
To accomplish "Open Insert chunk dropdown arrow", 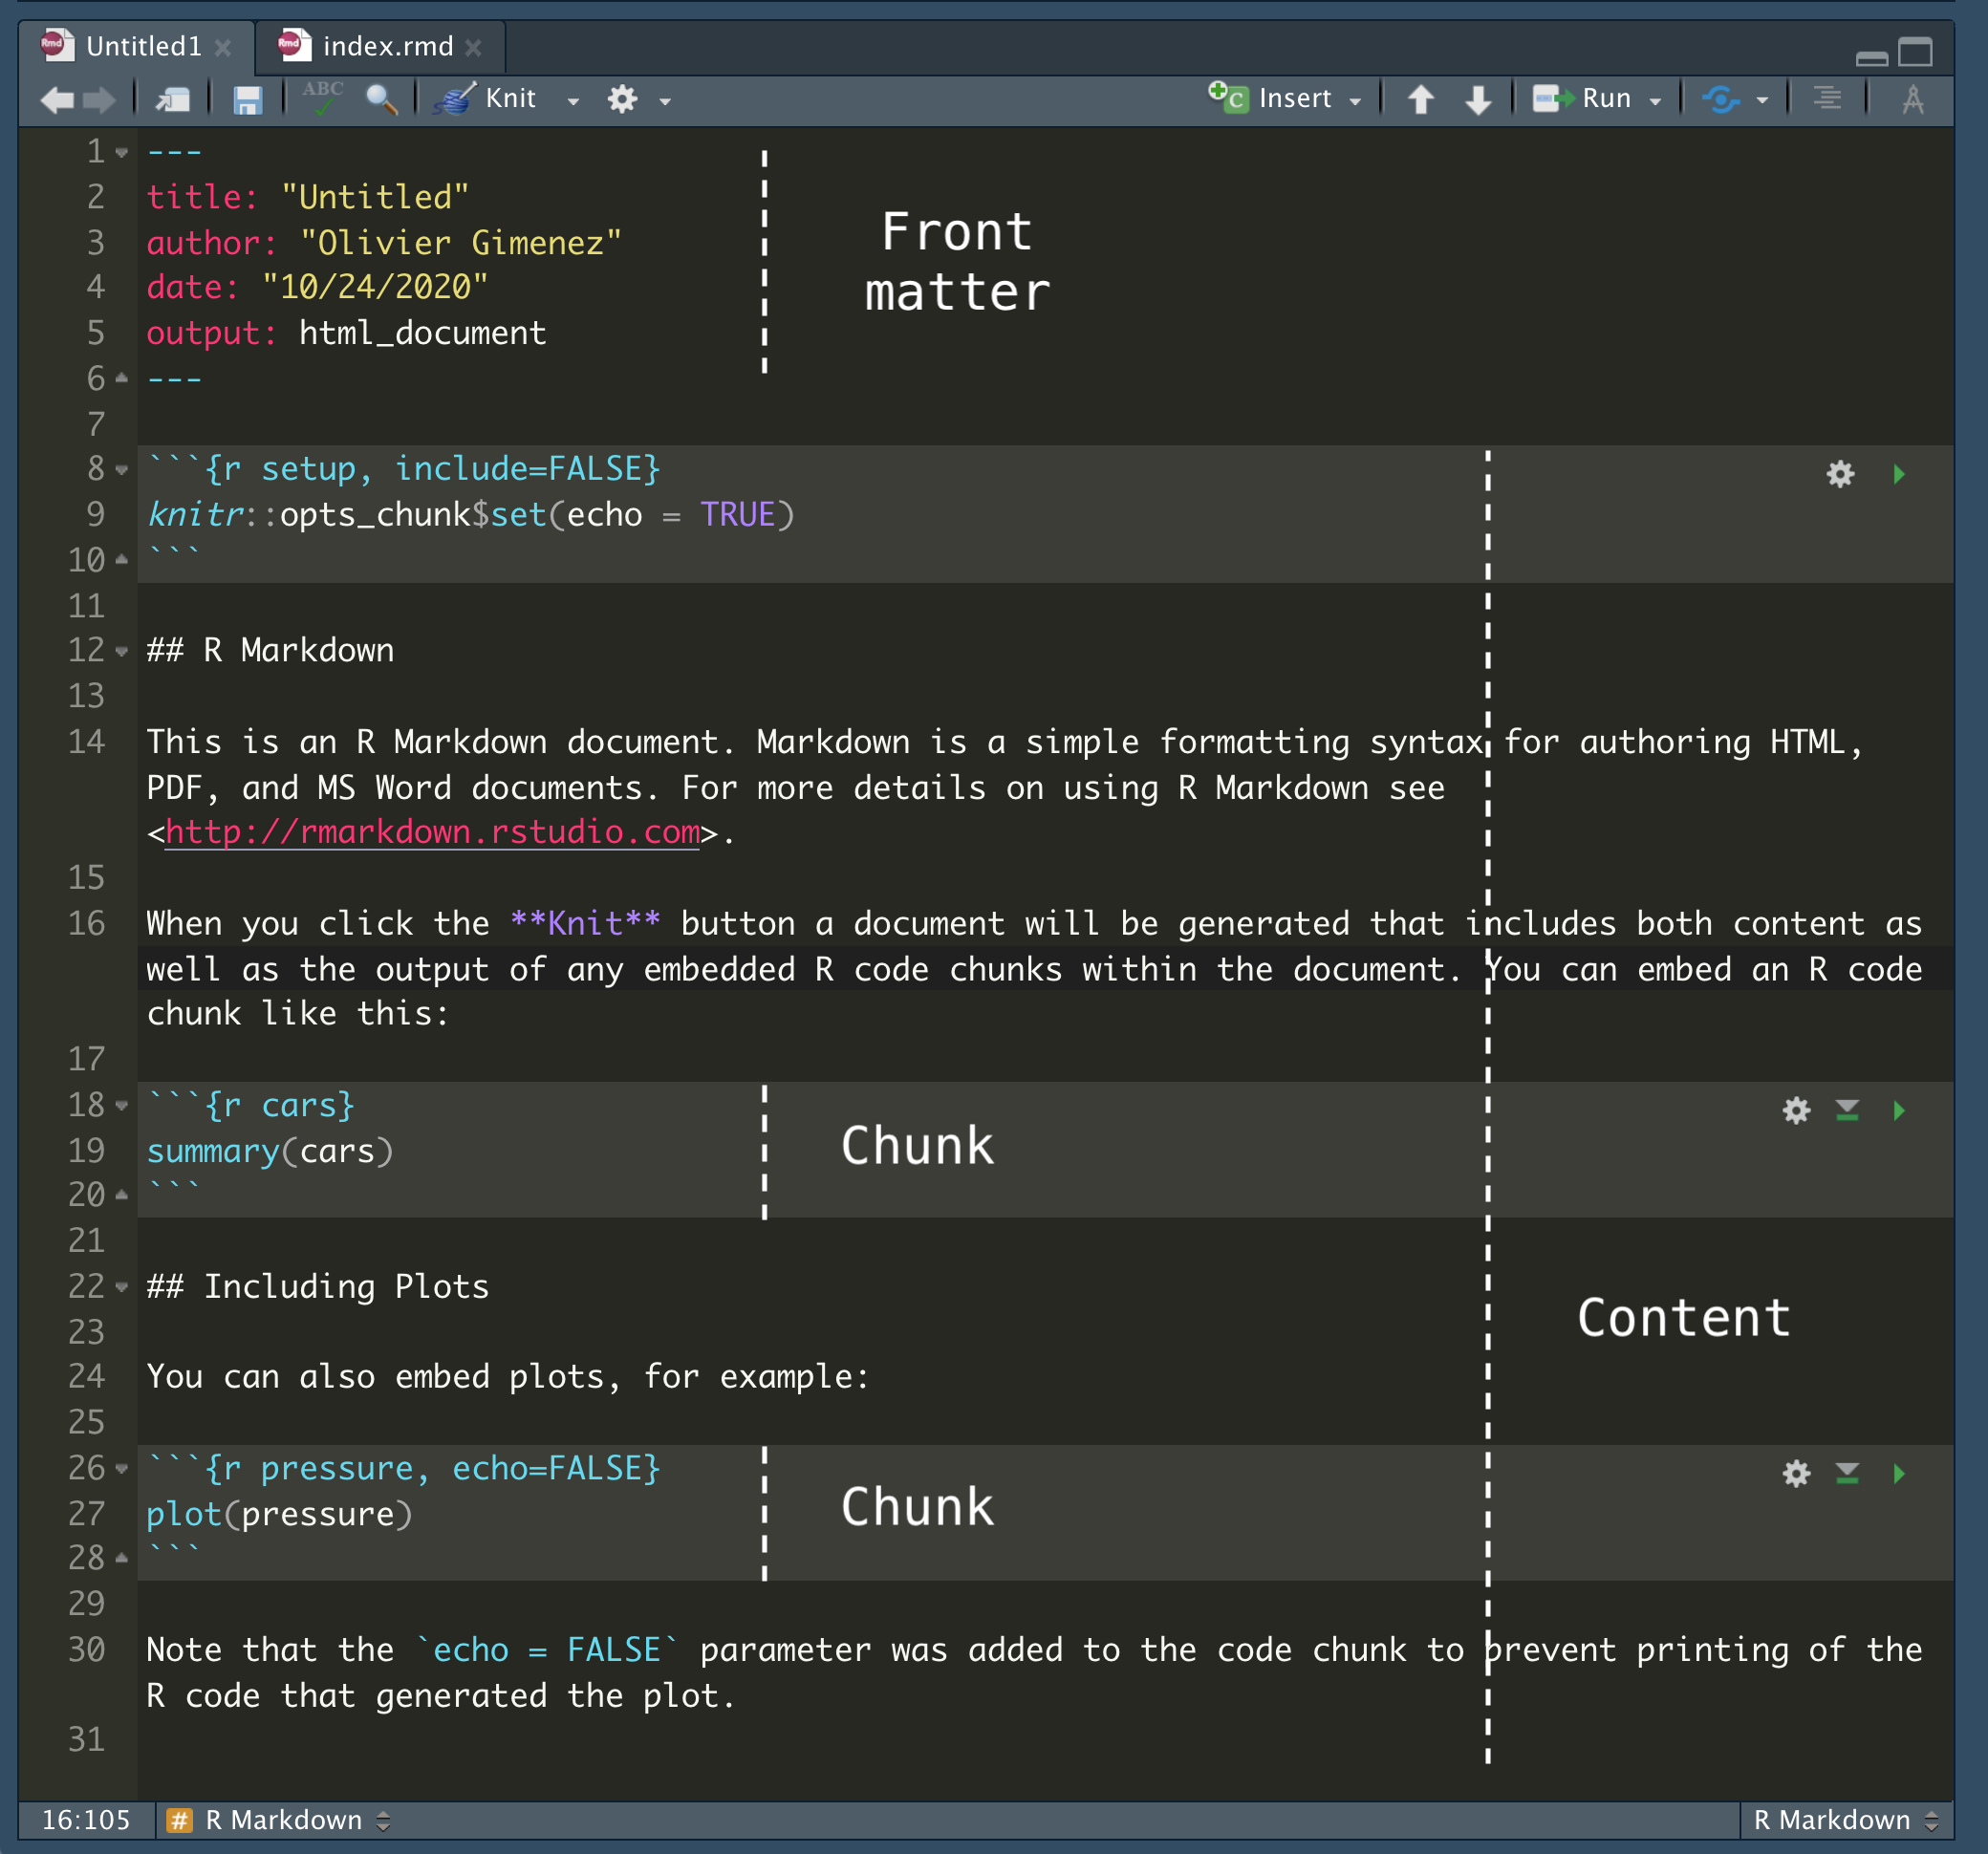I will point(1355,100).
